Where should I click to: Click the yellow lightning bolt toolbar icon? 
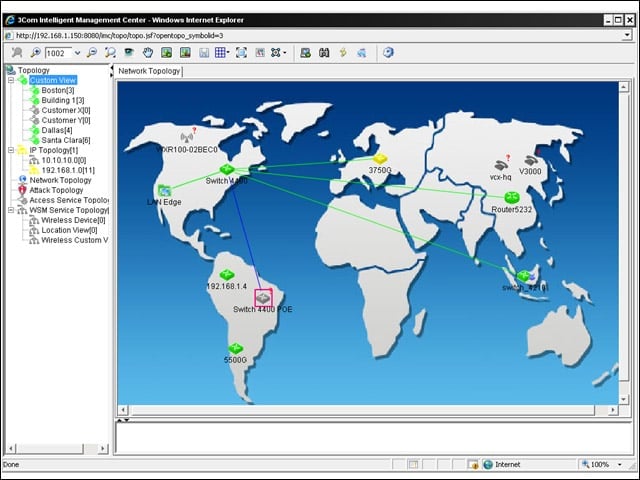tap(343, 53)
